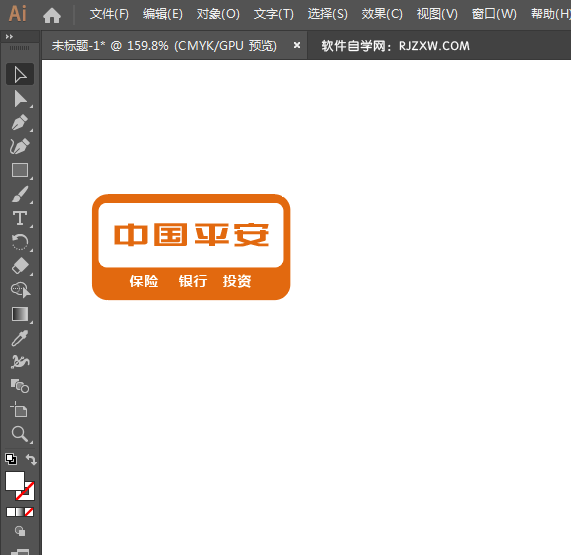Click the 投资 text in the logo
The height and width of the screenshot is (555, 571).
[x=237, y=281]
